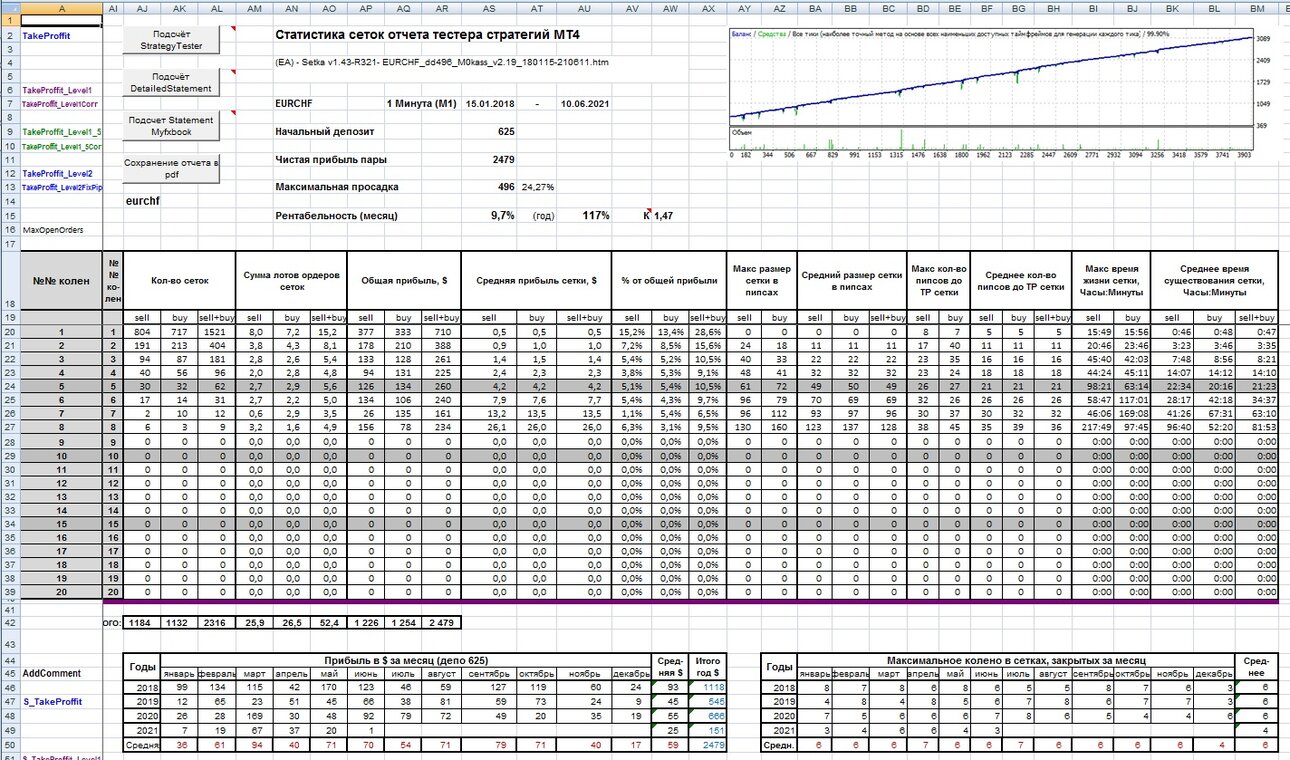Click total sell grids 1184
This screenshot has height=760, width=1290.
[x=144, y=623]
